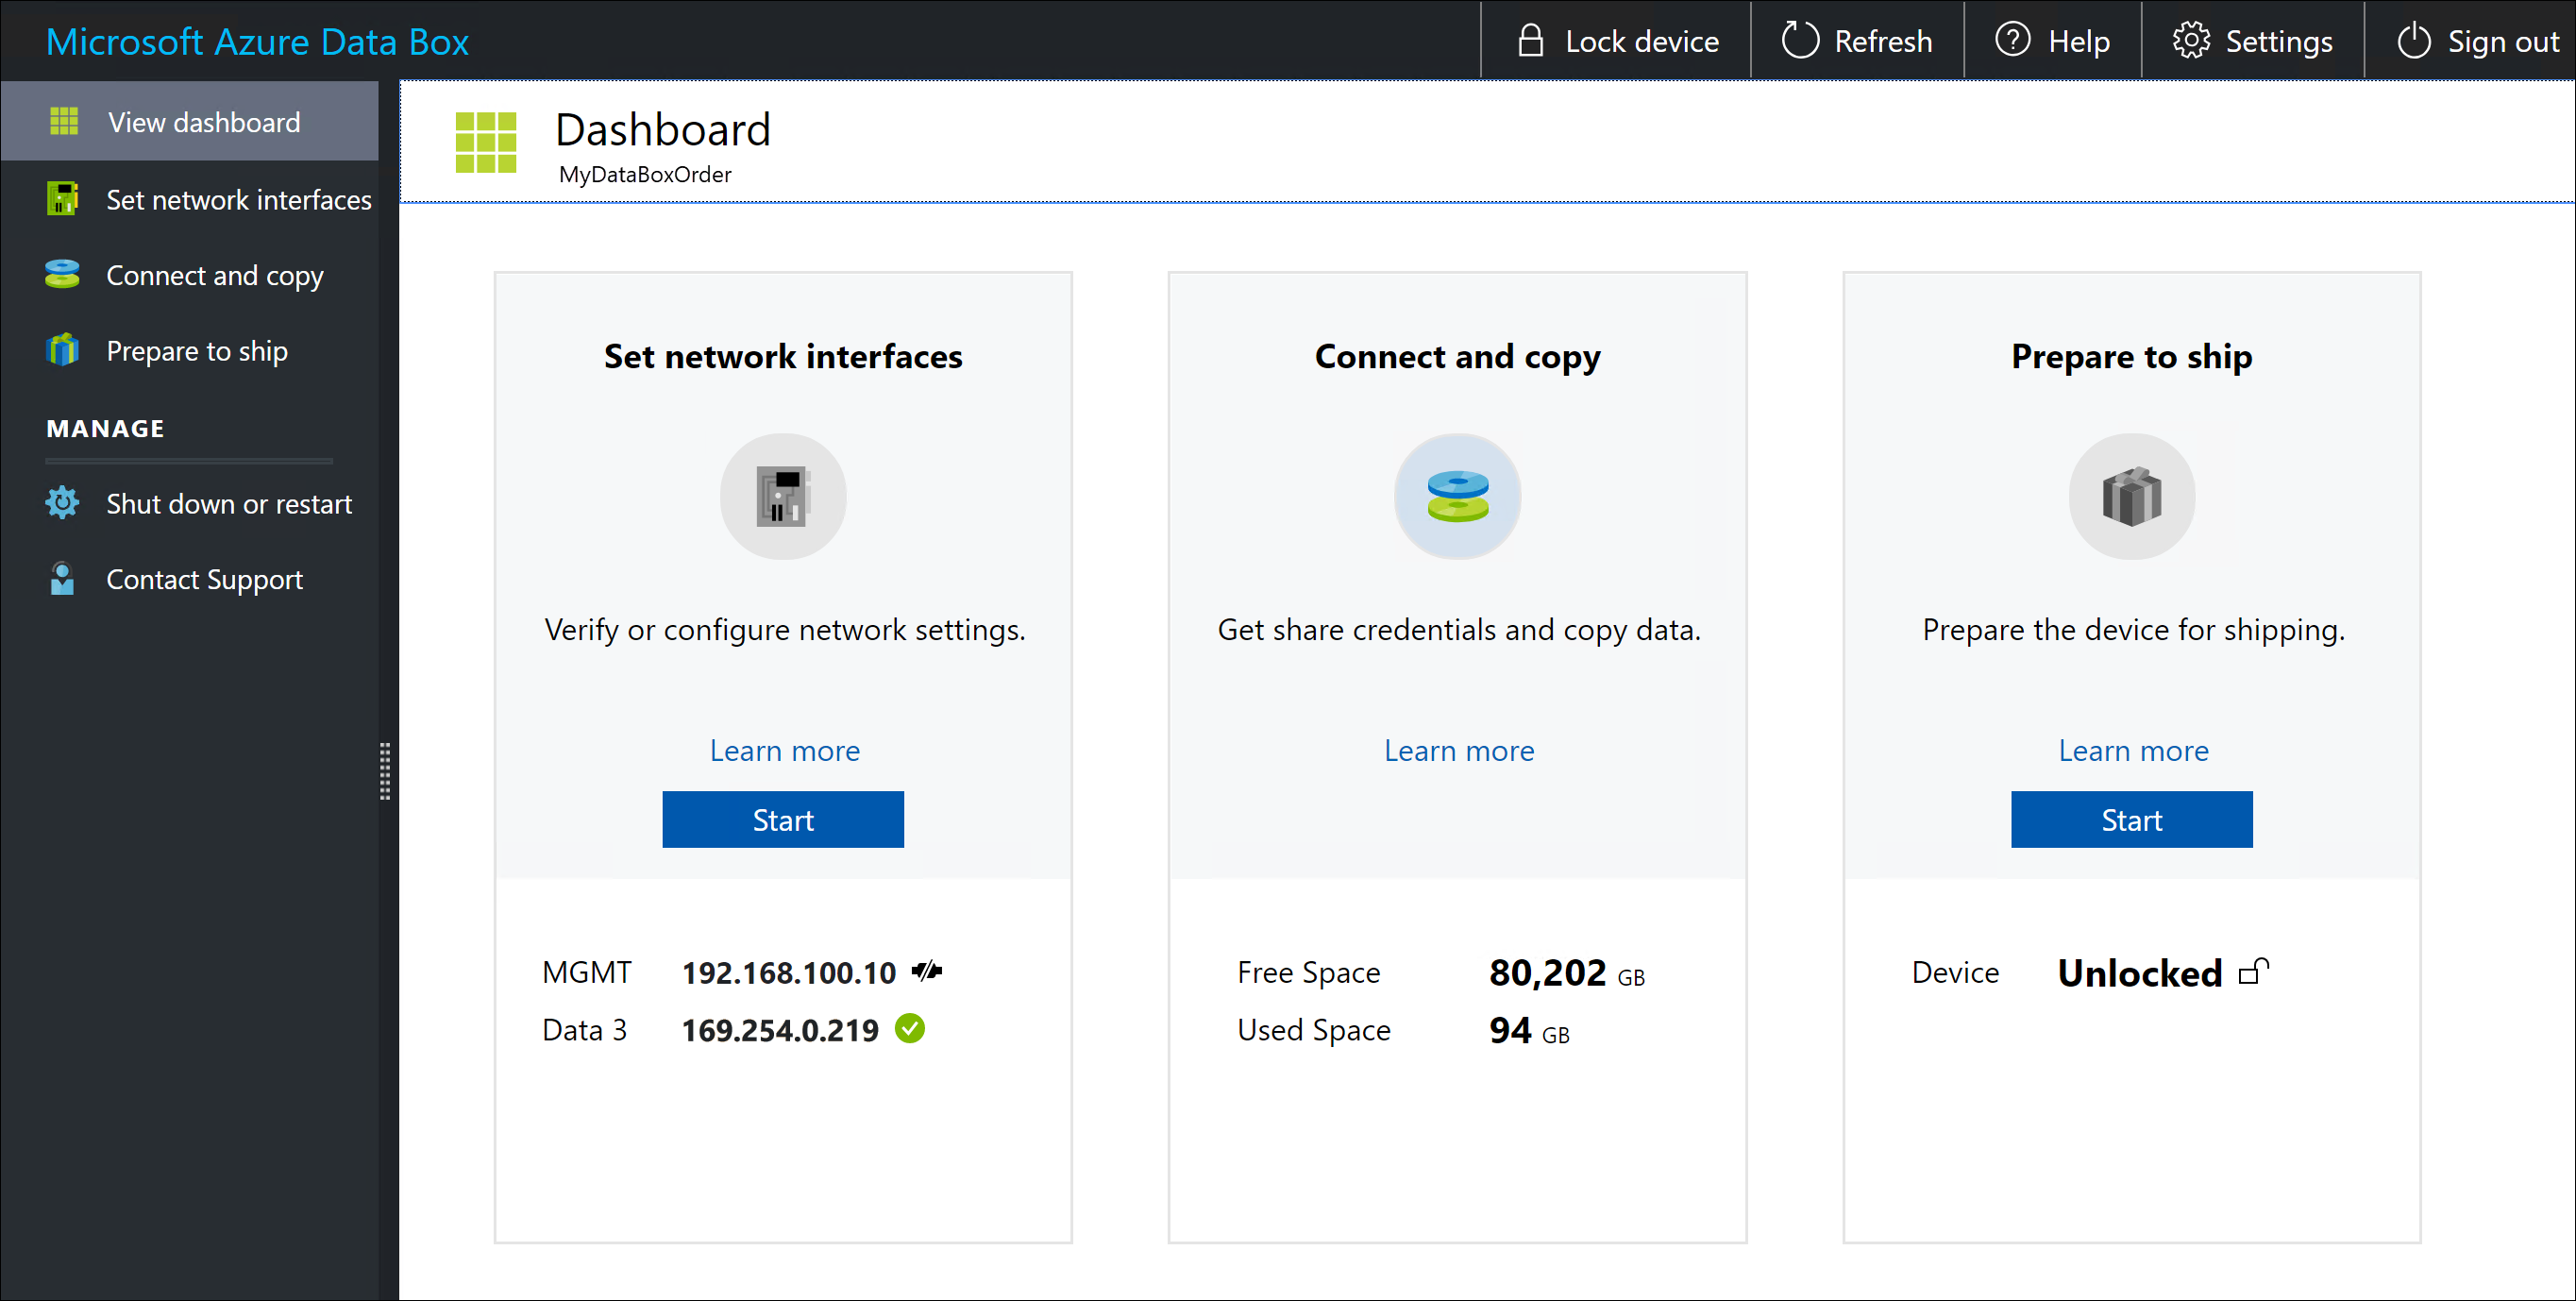Viewport: 2576px width, 1301px height.
Task: Toggle the device unlocked status icon
Action: pos(2259,971)
